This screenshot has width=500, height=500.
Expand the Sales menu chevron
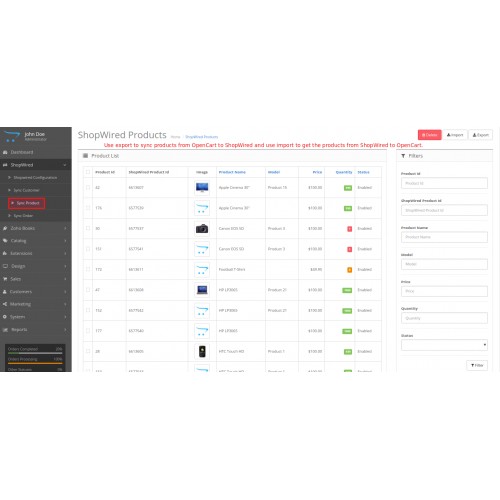(65, 279)
